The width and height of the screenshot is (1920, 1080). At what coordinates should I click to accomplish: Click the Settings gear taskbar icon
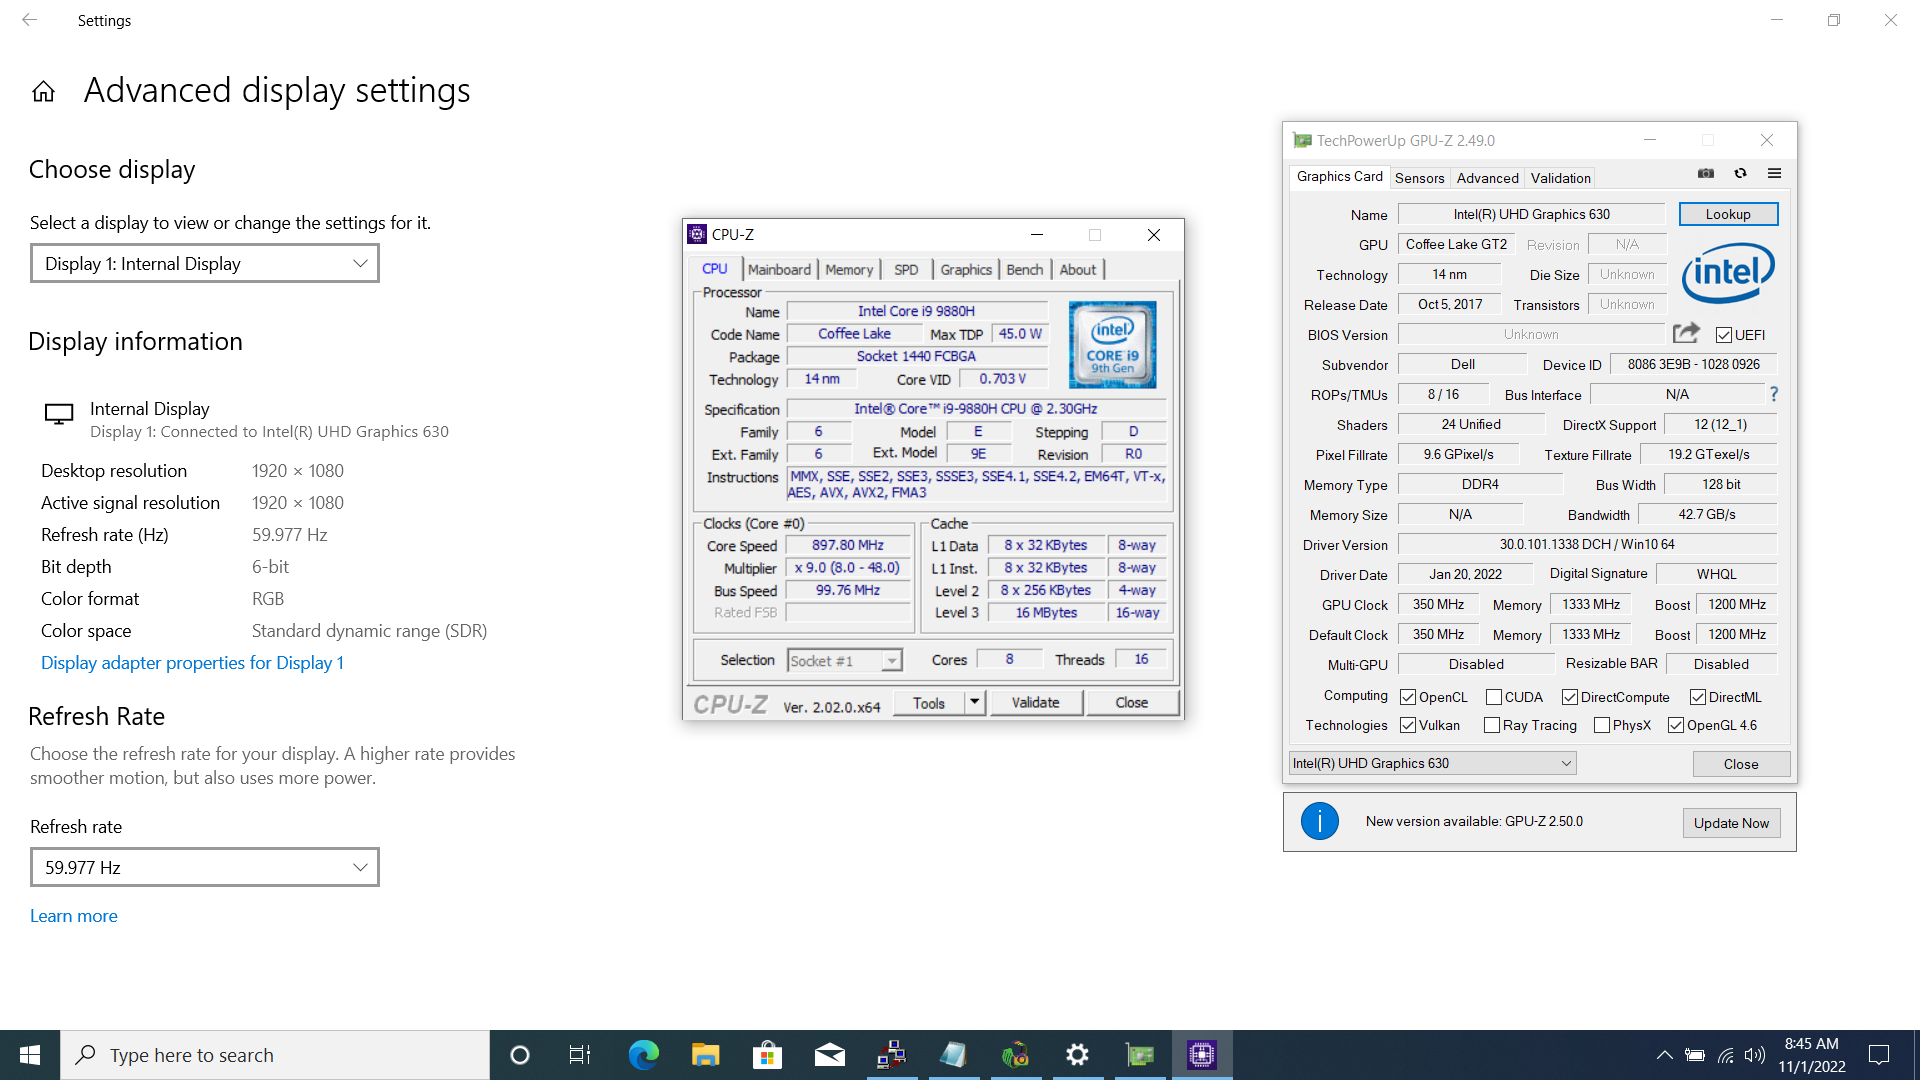(1077, 1055)
